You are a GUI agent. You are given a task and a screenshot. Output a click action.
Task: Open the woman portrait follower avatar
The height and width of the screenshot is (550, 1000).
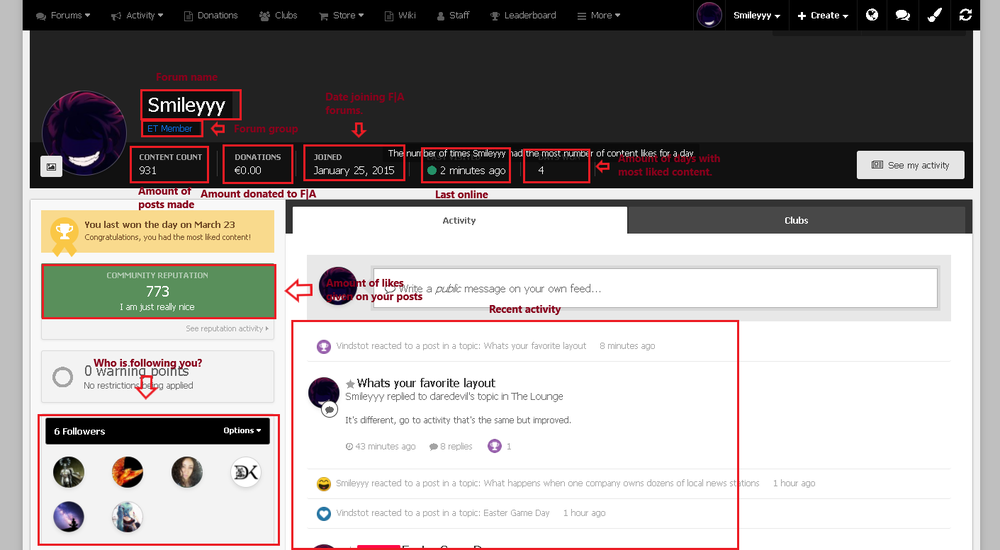pos(187,472)
